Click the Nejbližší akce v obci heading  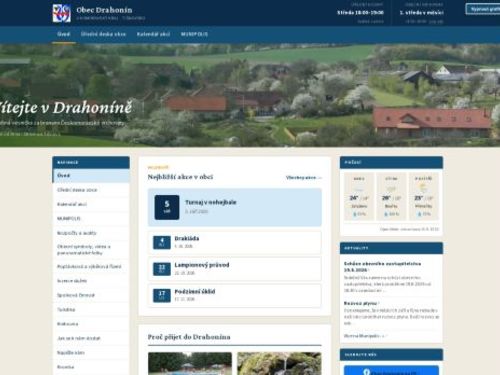tap(180, 177)
